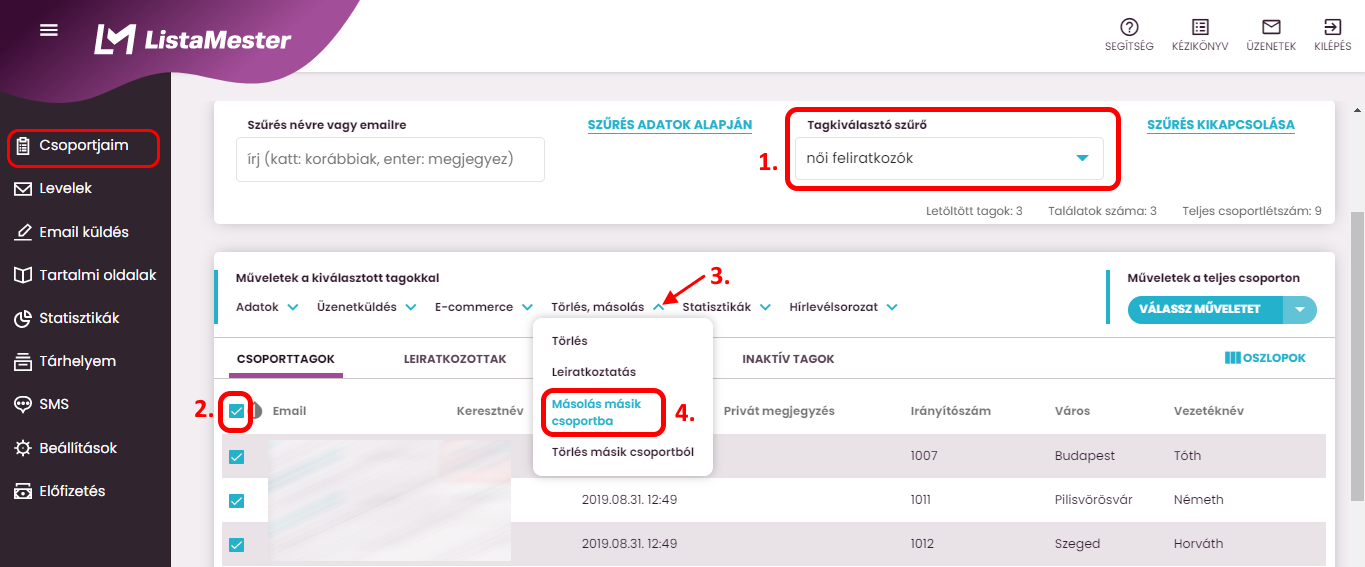1365x567 pixels.
Task: Sort by the Vezetéknév column header
Action: pyautogui.click(x=1209, y=411)
